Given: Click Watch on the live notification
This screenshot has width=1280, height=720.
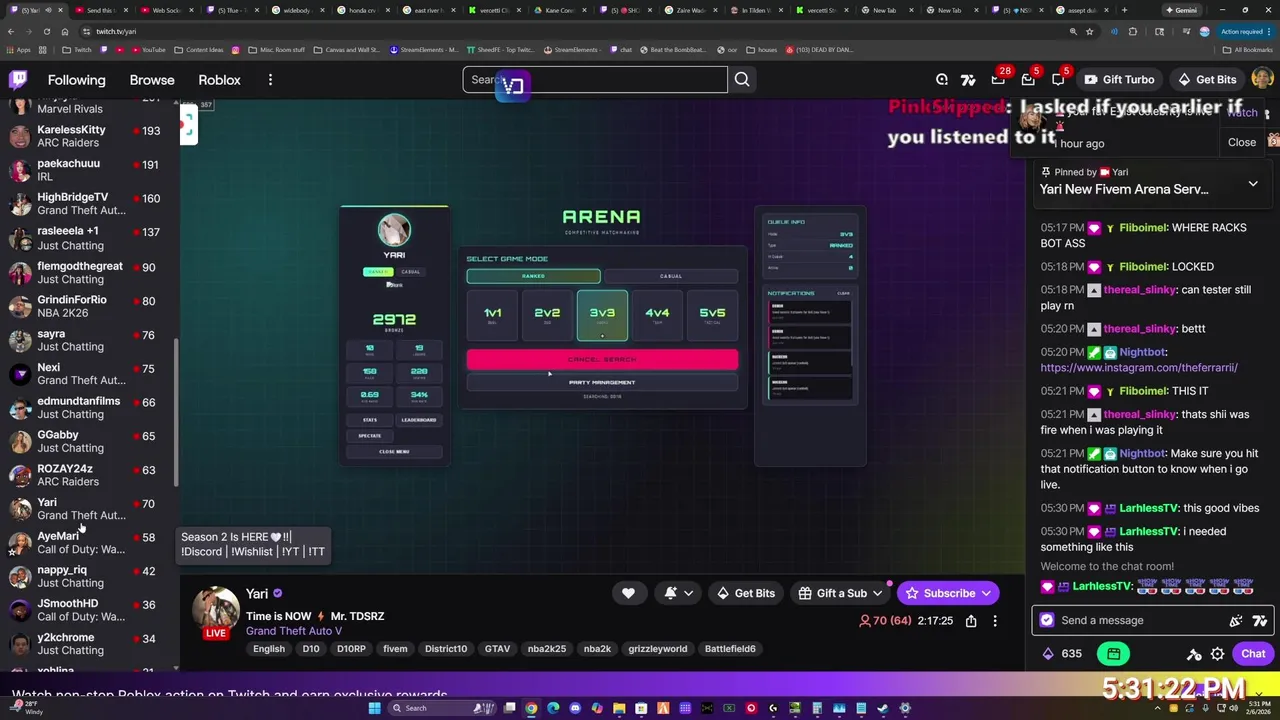Looking at the screenshot, I should click(1241, 112).
